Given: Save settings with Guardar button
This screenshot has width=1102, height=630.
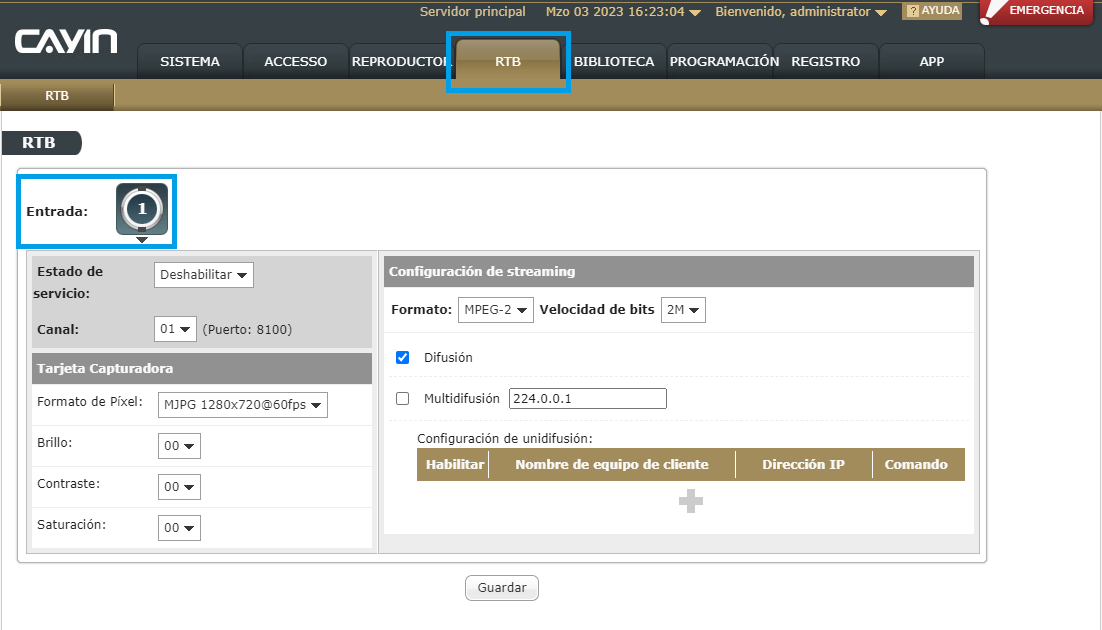Looking at the screenshot, I should pyautogui.click(x=502, y=588).
